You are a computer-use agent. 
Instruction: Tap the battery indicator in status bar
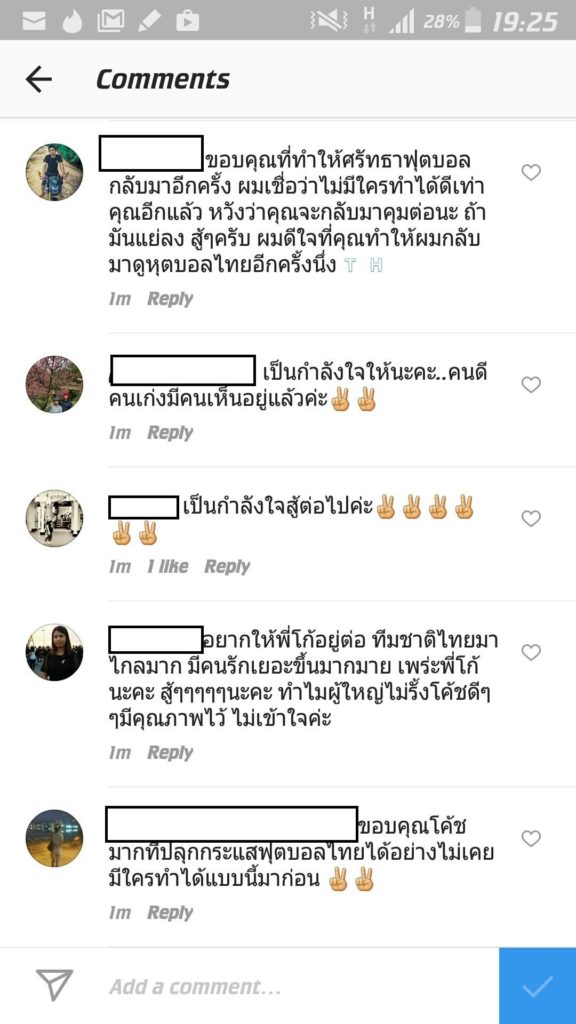[473, 21]
